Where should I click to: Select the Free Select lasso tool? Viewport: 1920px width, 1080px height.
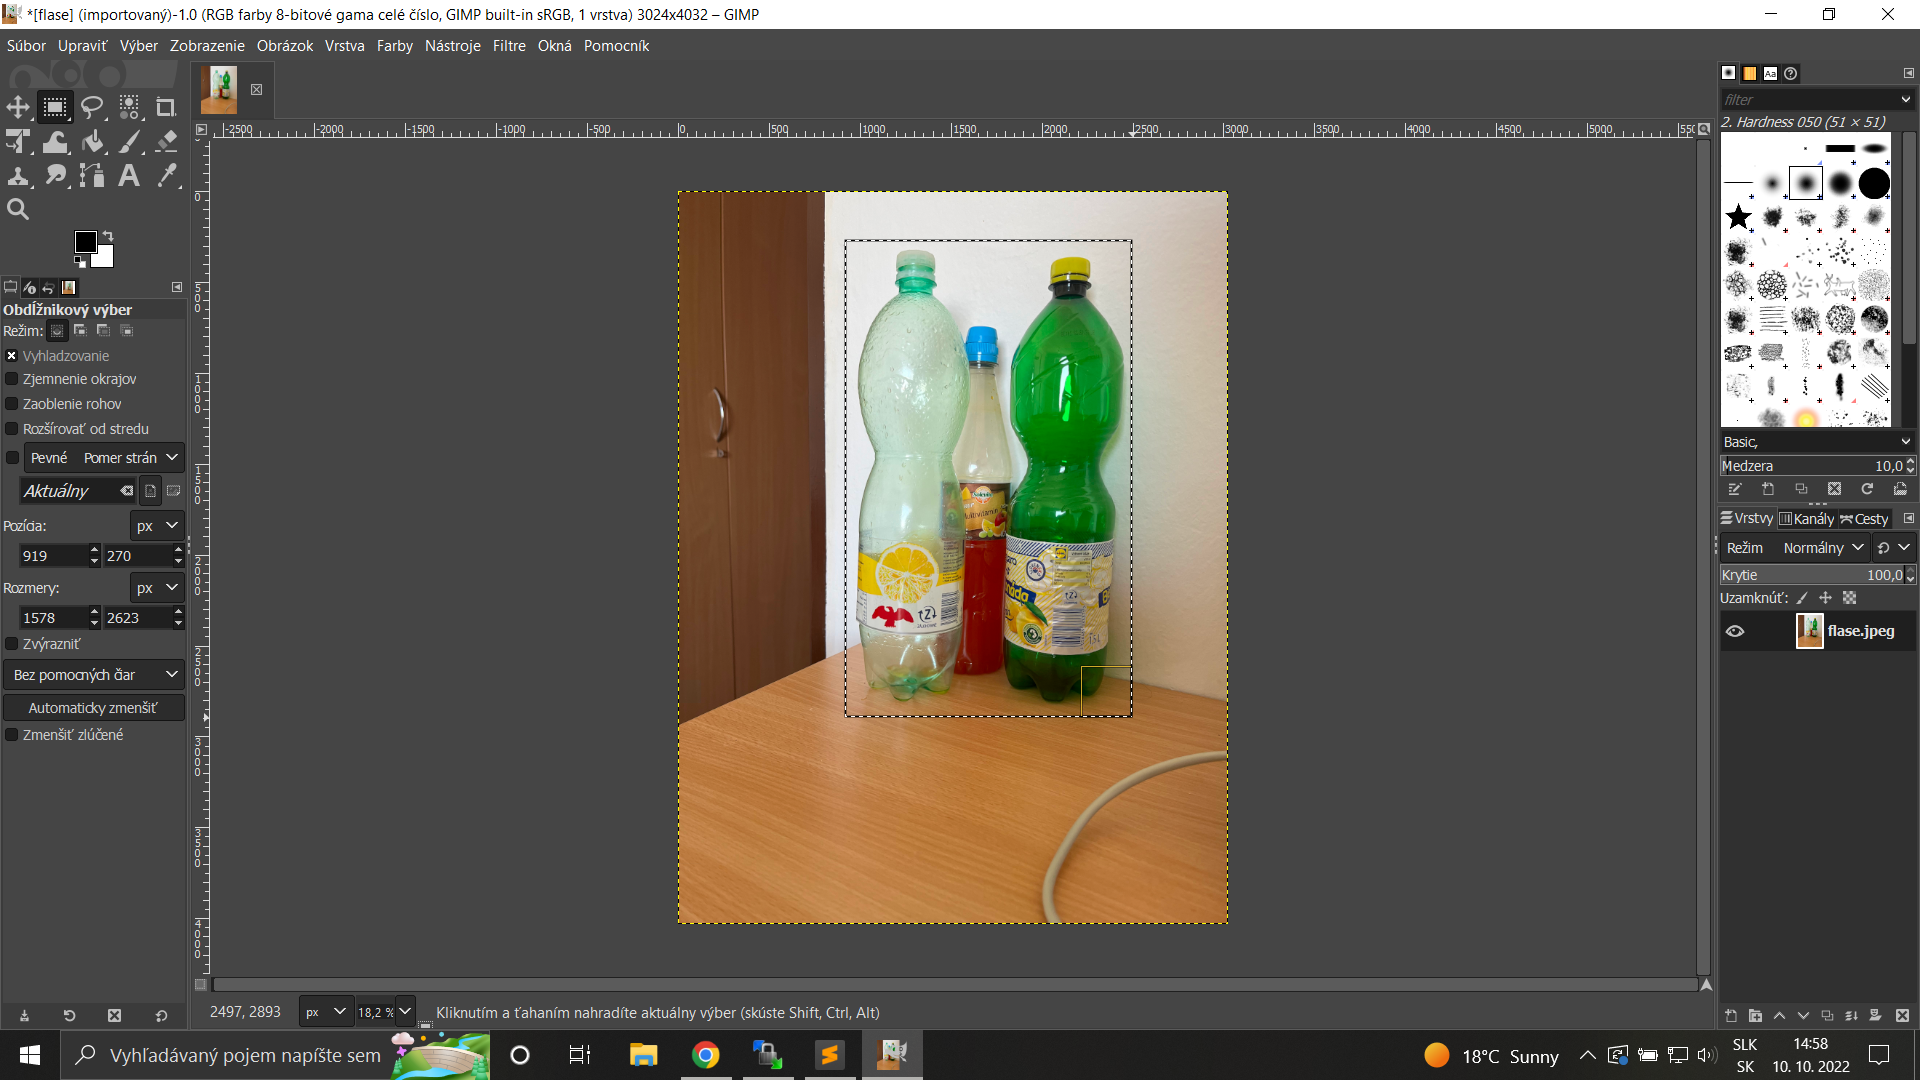92,107
